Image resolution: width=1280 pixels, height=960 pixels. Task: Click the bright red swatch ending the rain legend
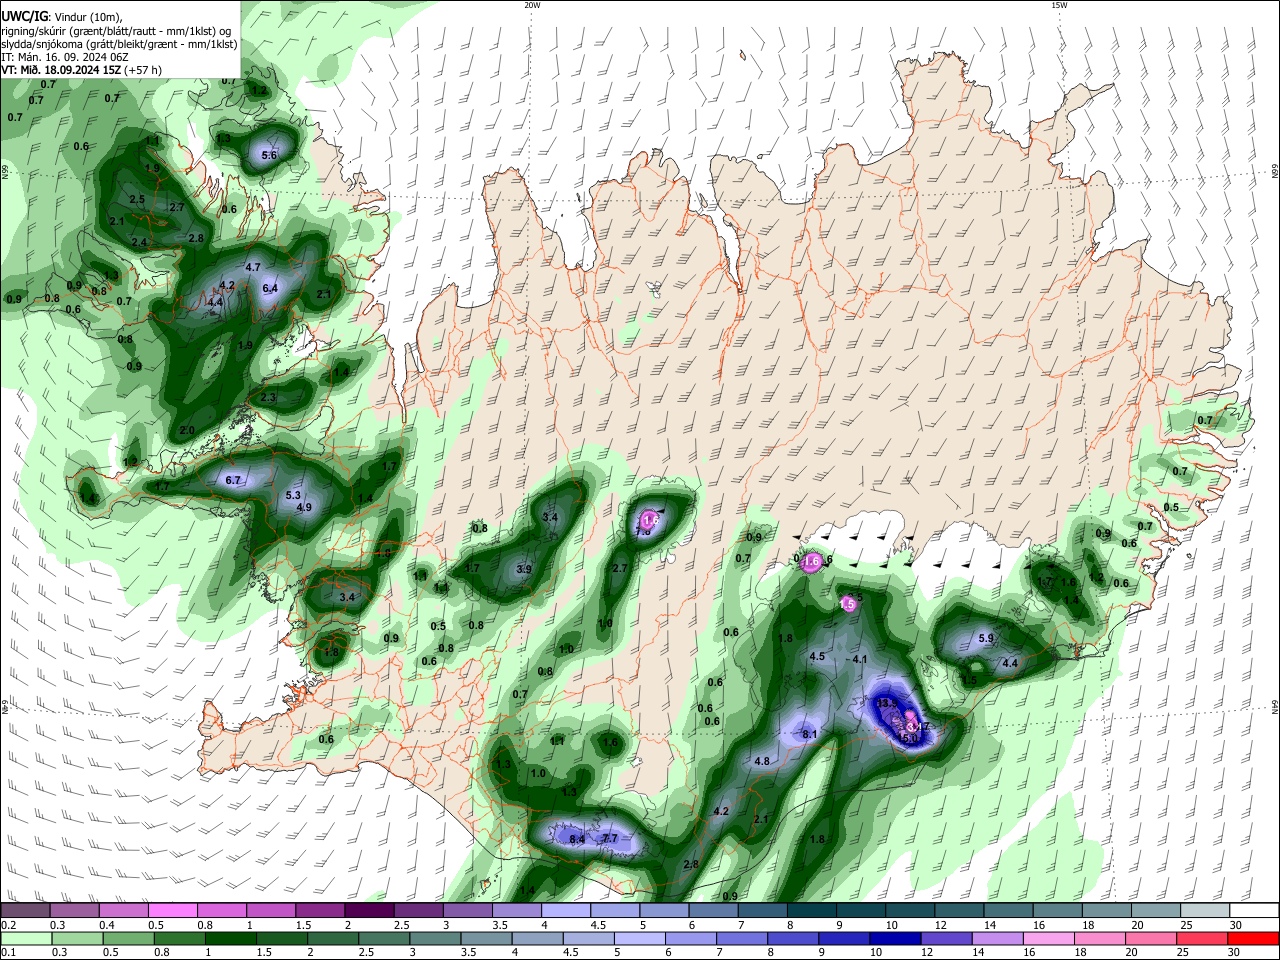(1254, 939)
